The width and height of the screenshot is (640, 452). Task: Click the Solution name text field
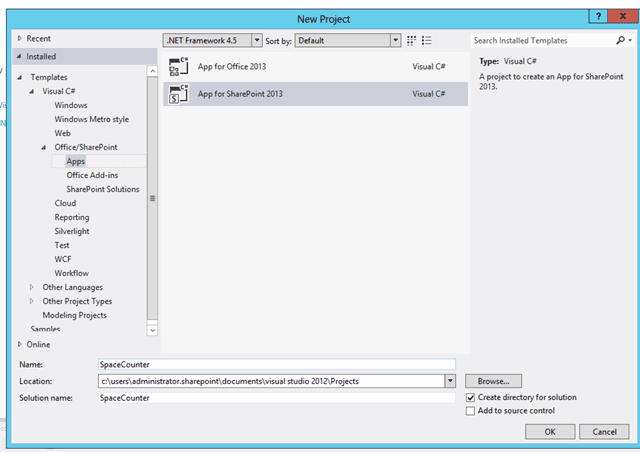coord(277,398)
